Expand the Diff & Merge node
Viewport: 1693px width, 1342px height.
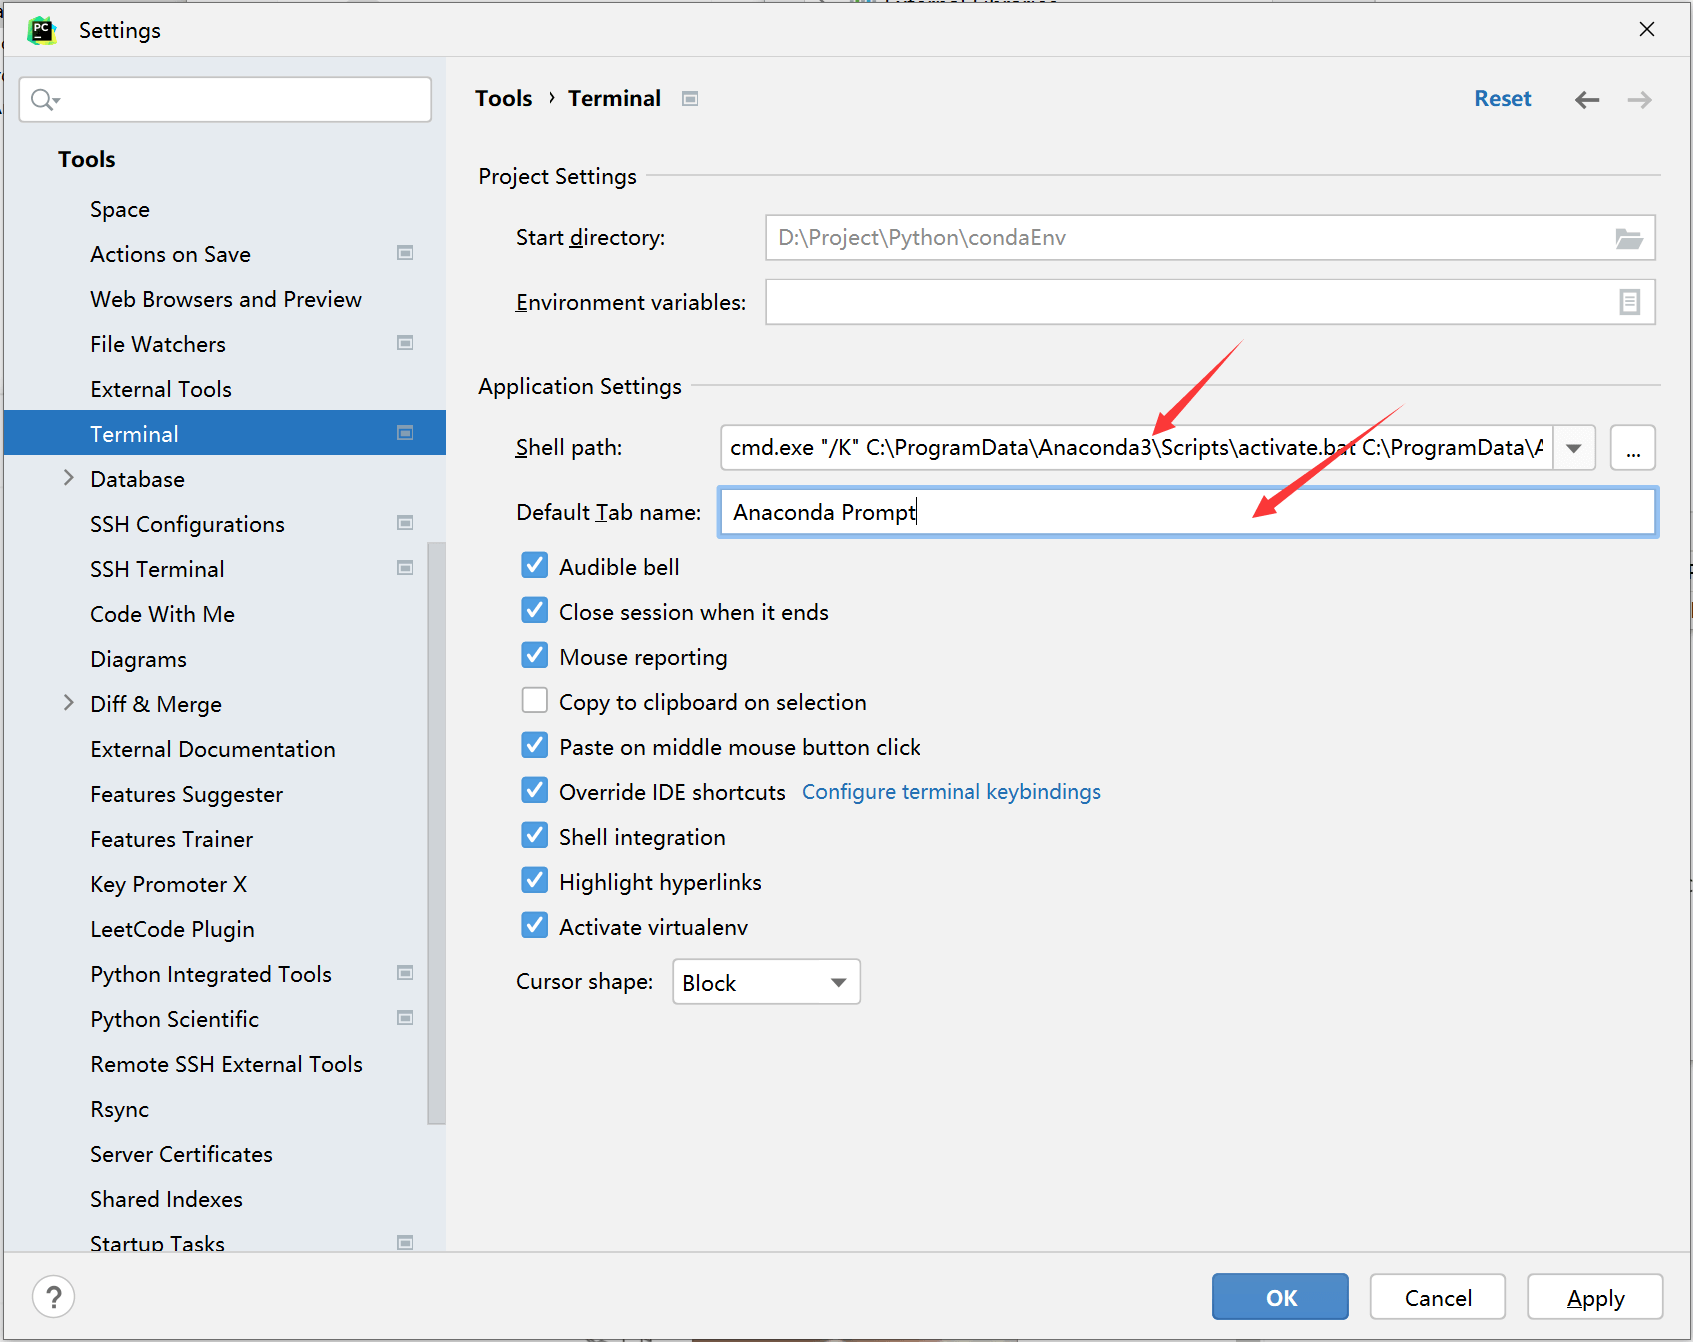point(68,703)
